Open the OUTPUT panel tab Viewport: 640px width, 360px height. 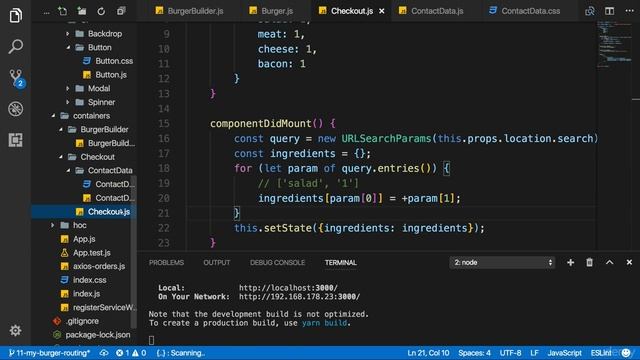click(x=217, y=262)
